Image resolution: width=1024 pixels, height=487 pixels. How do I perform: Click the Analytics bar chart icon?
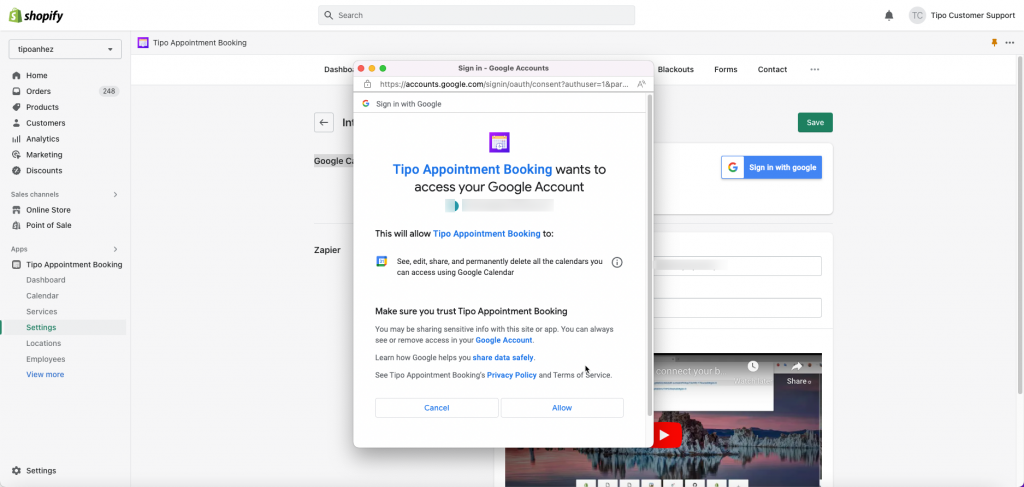16,139
